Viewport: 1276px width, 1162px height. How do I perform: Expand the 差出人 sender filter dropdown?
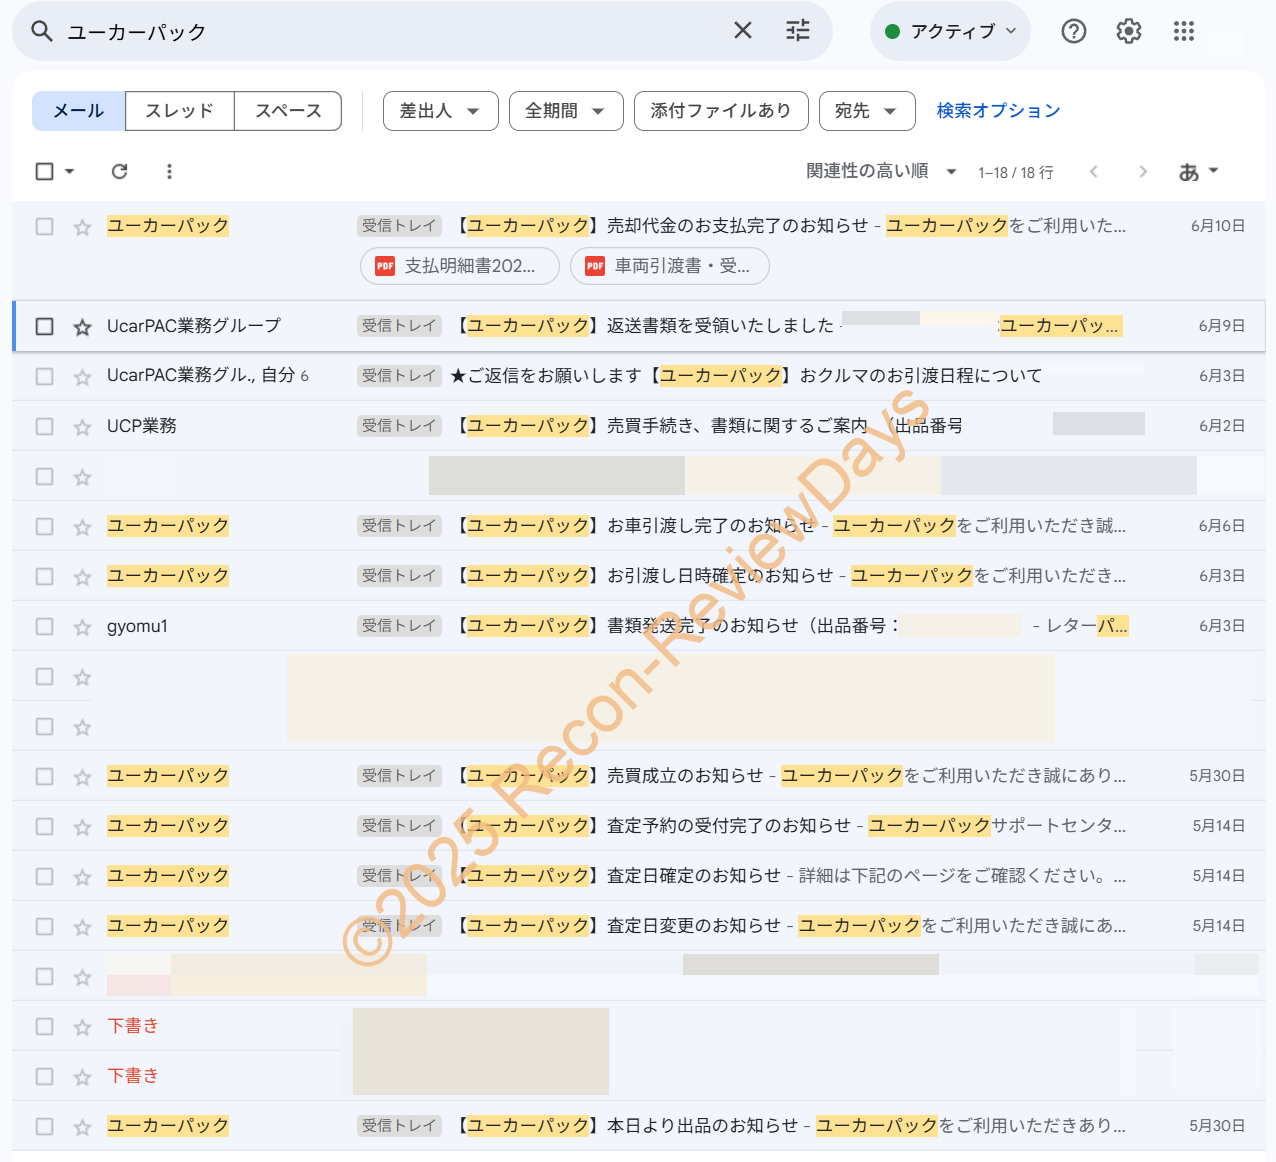click(440, 111)
